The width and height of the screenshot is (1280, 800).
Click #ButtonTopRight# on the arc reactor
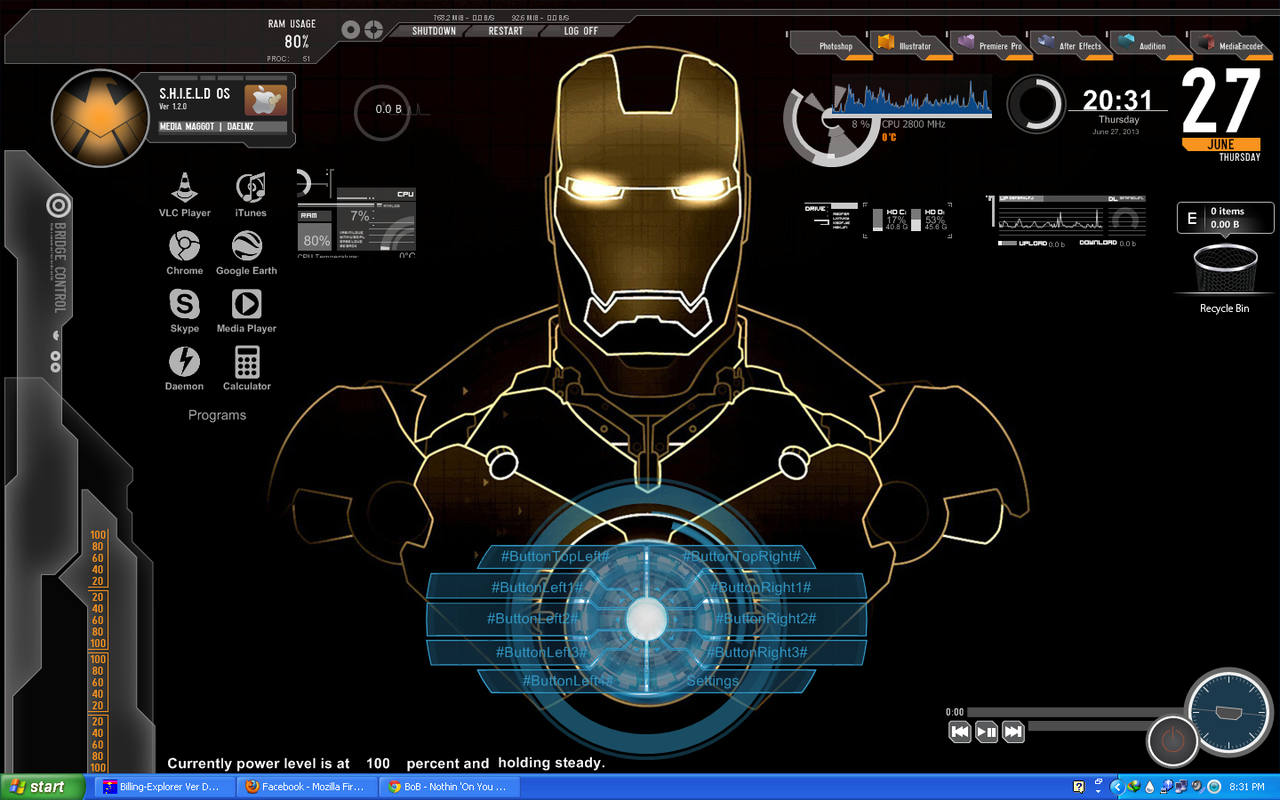(x=741, y=556)
